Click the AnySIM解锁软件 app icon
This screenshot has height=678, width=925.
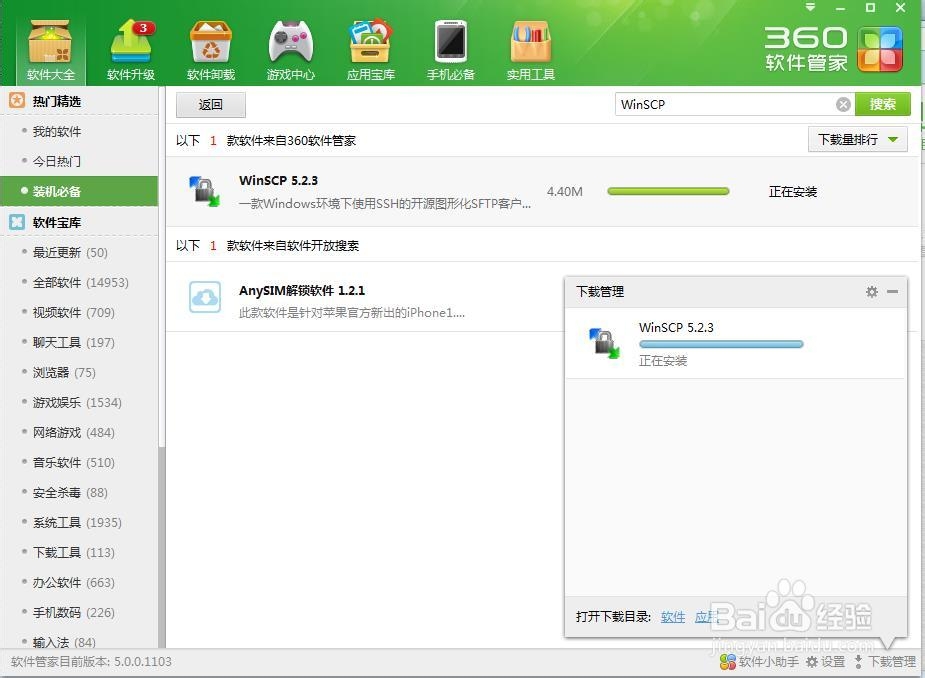click(x=204, y=298)
